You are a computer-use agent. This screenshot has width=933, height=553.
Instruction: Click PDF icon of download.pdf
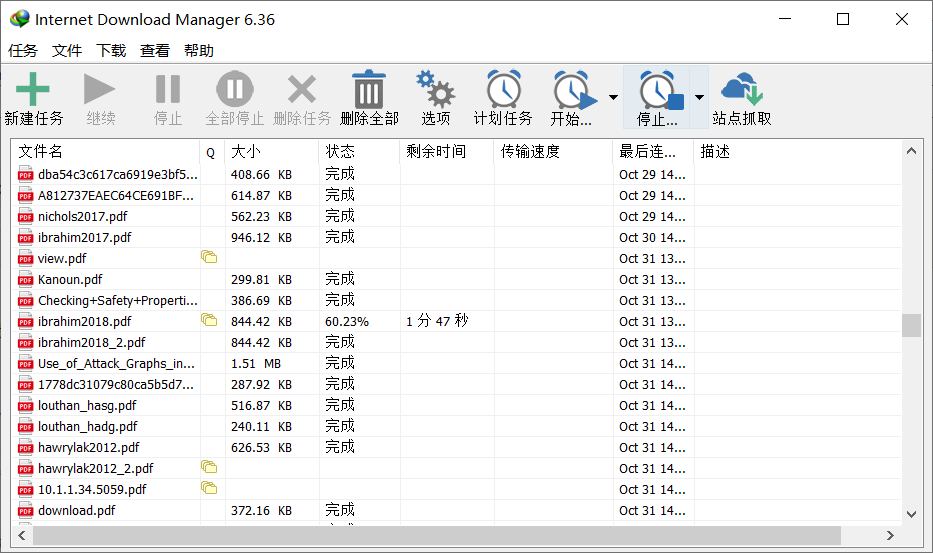[25, 511]
